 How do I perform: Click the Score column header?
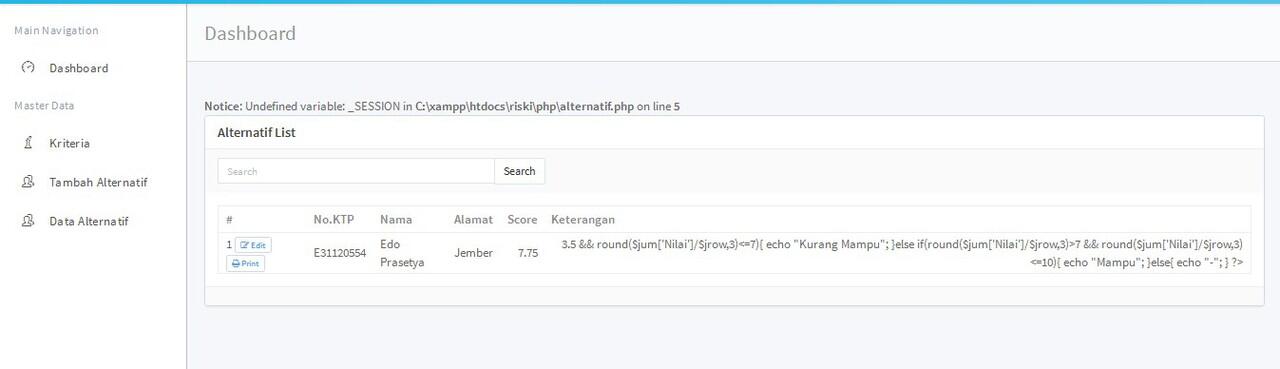click(x=522, y=219)
